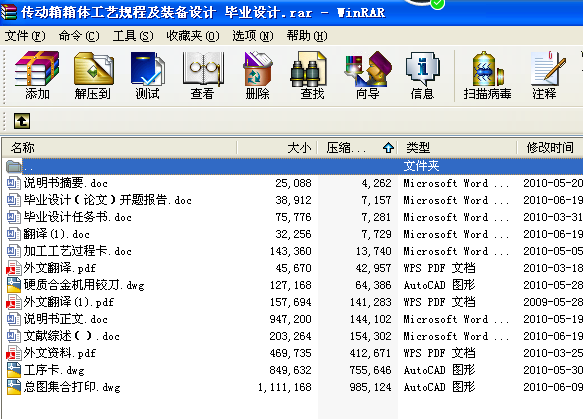The width and height of the screenshot is (583, 419).
Task: Select file name 说明书摘要.doc
Action: tap(66, 183)
